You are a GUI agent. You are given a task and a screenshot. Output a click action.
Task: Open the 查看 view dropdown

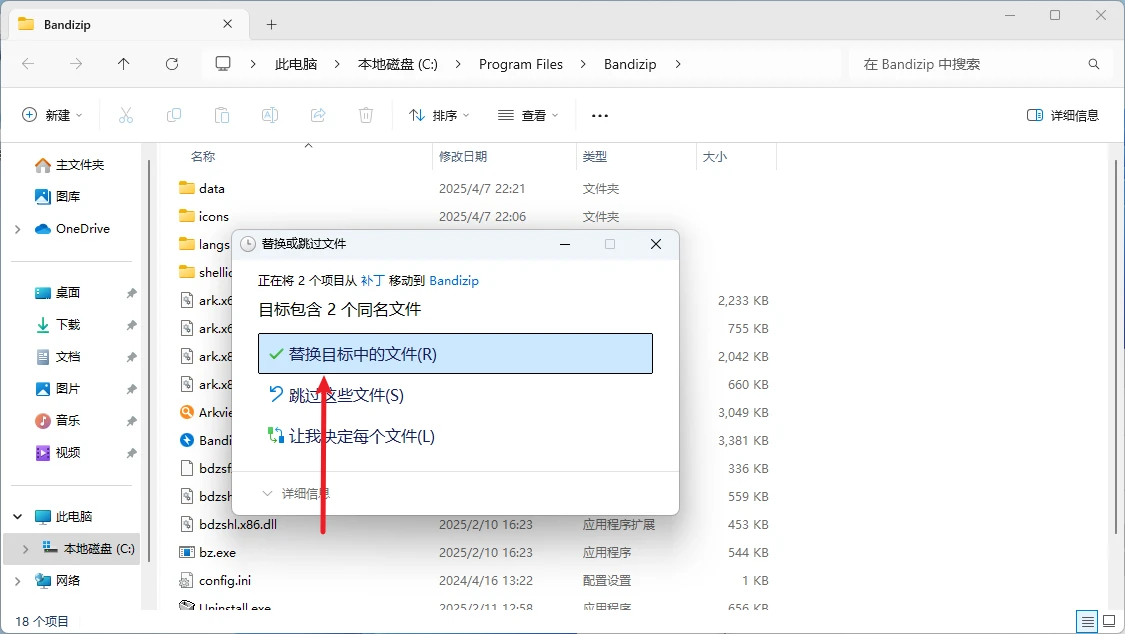click(x=528, y=115)
